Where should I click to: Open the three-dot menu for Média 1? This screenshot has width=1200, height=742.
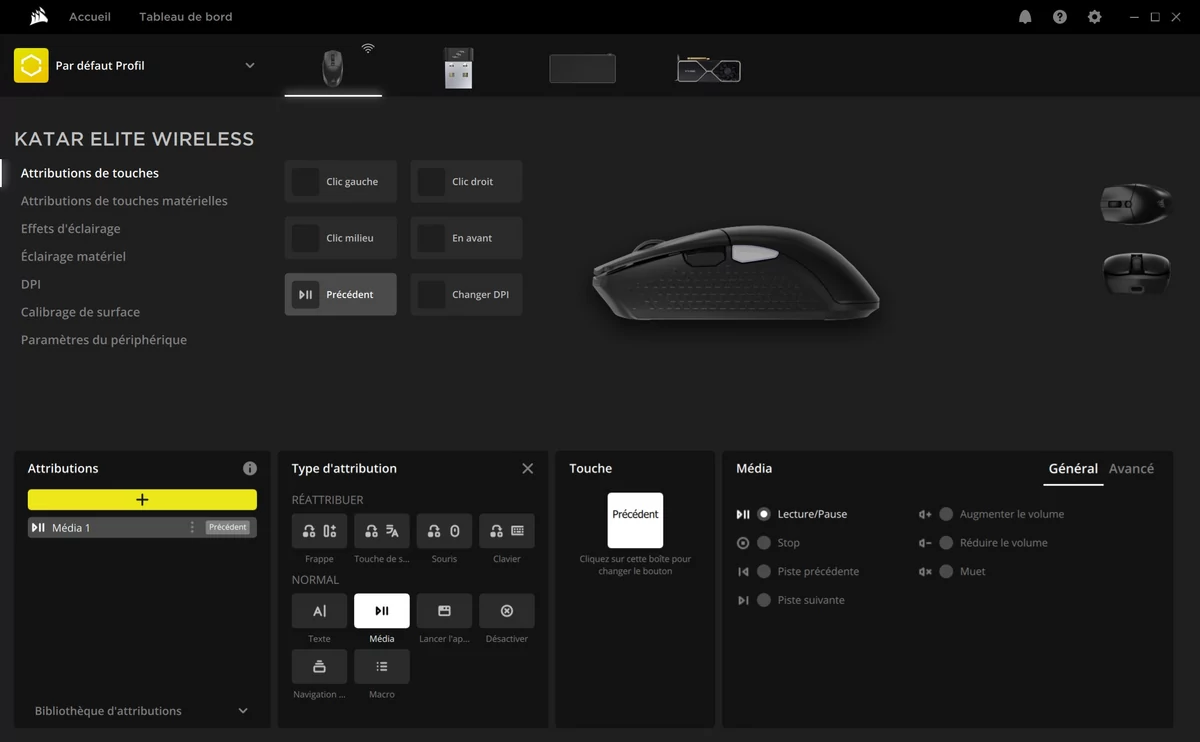192,527
